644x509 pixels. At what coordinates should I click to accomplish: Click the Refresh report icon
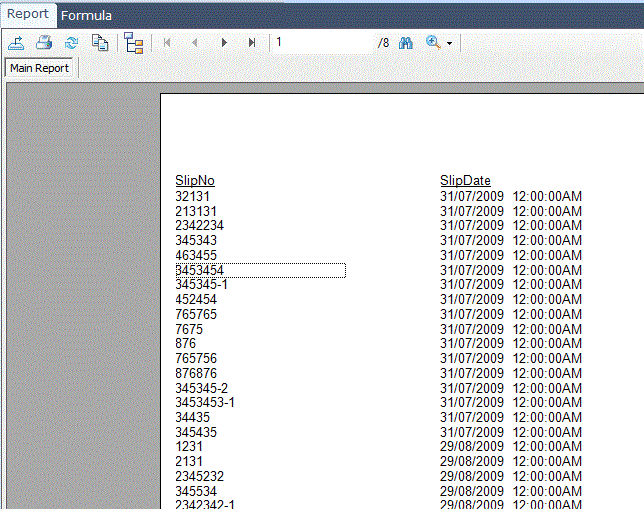click(71, 43)
